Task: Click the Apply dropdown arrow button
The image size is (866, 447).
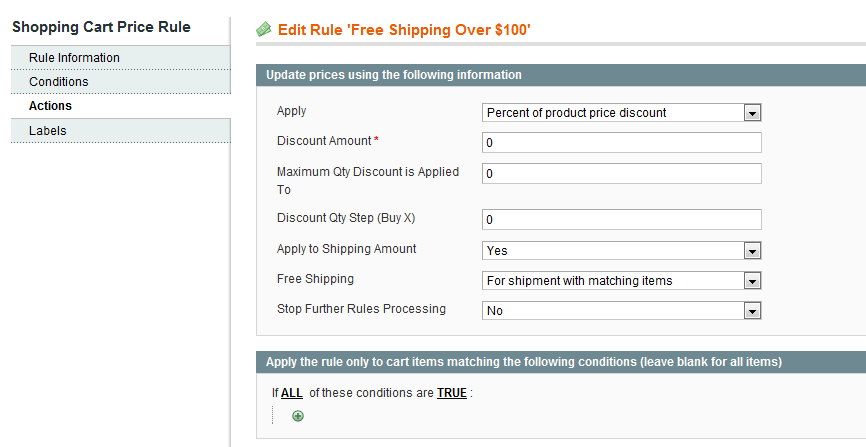Action: point(752,113)
